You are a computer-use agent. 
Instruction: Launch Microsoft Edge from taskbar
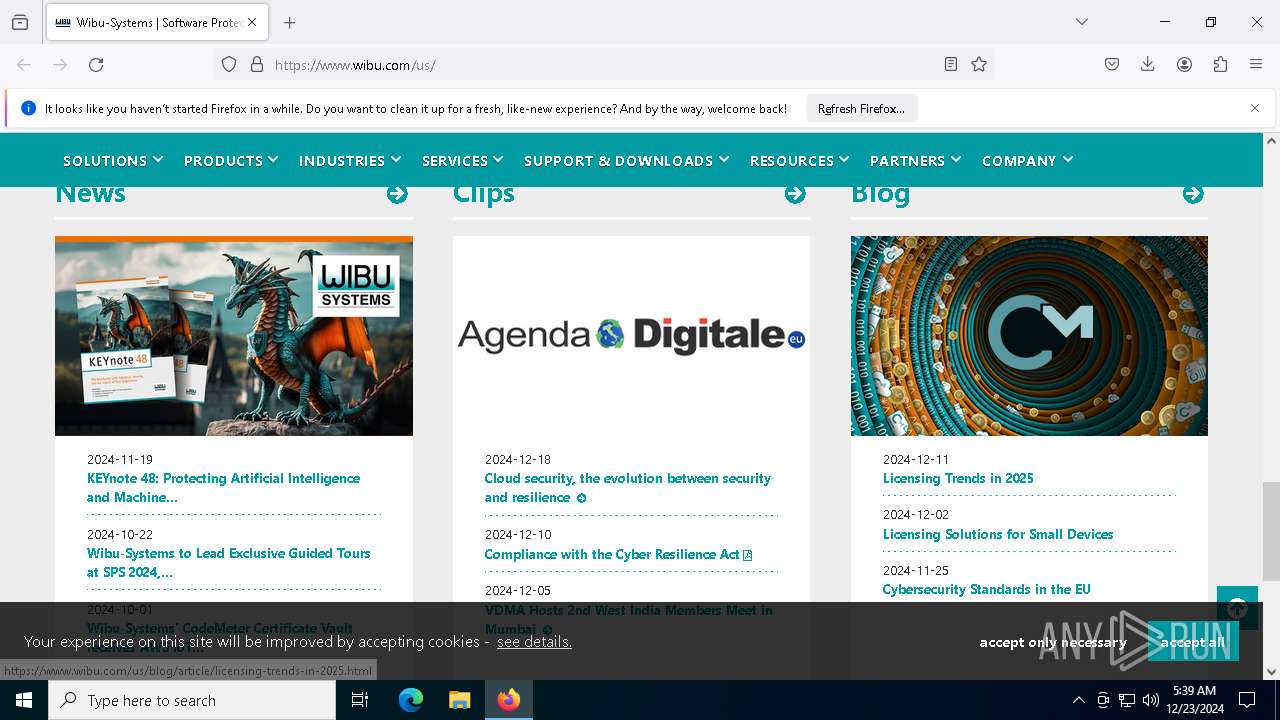tap(411, 700)
